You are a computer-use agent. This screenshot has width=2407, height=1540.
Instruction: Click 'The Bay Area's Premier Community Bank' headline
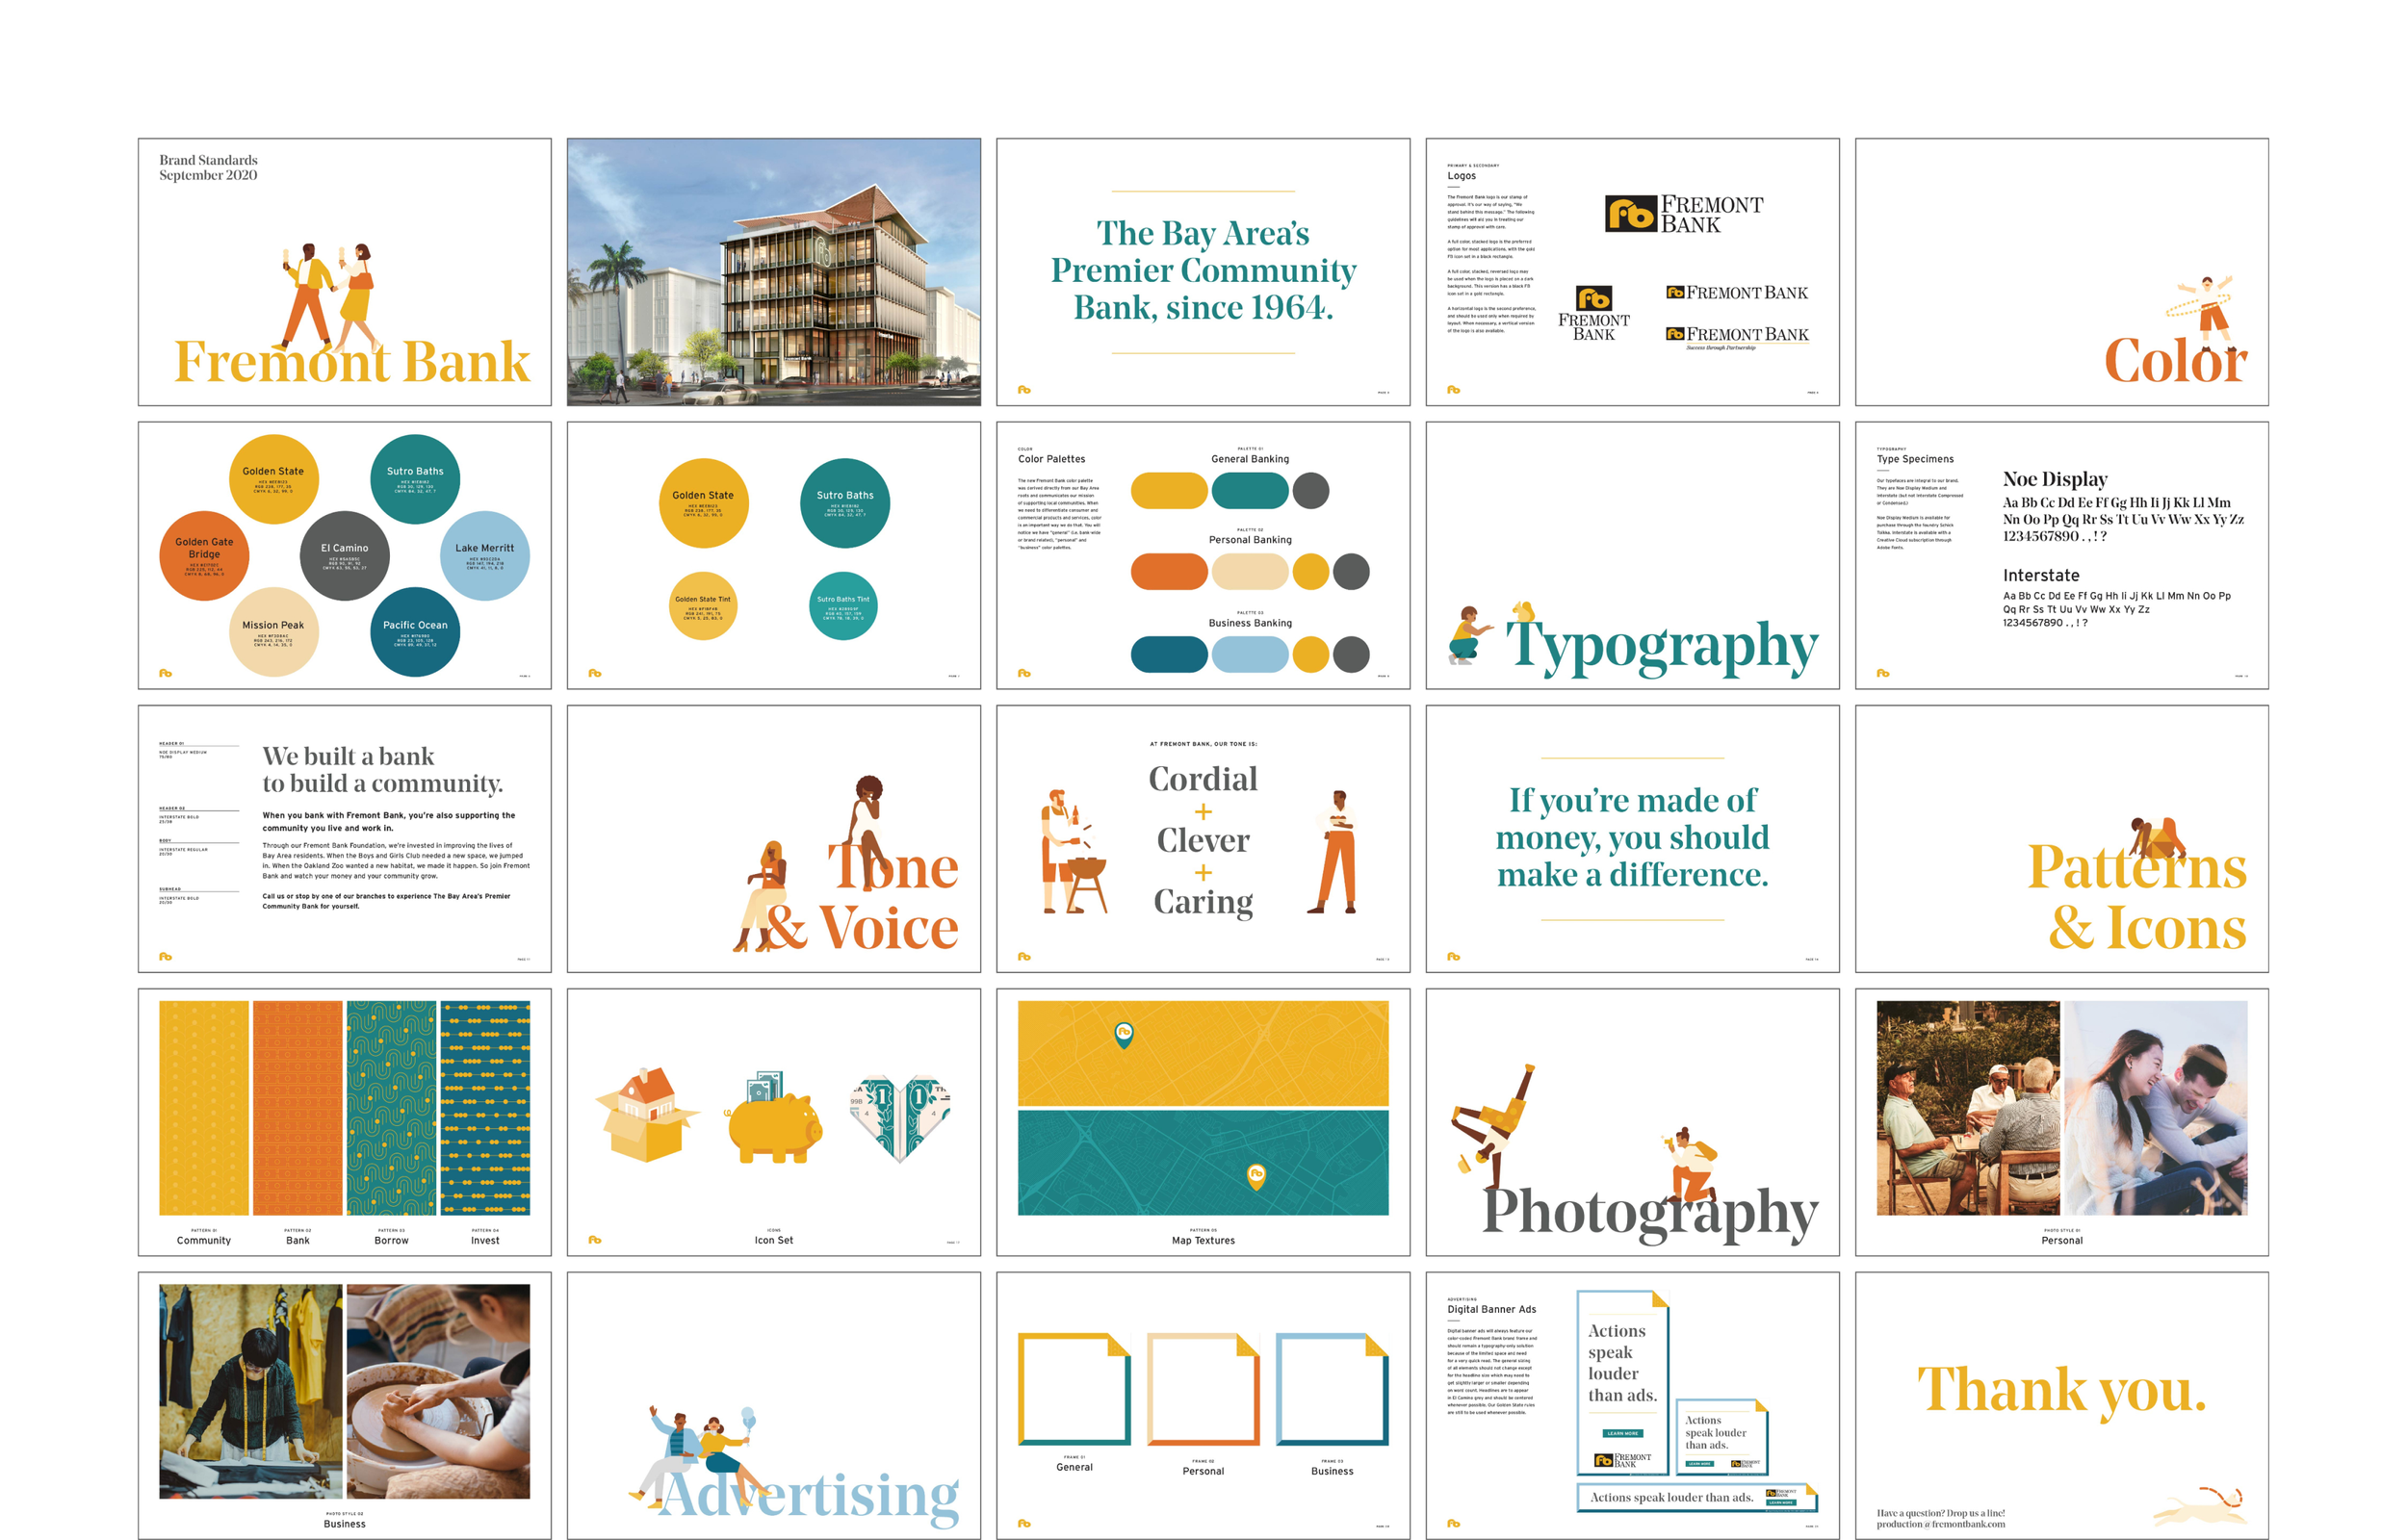[1203, 270]
